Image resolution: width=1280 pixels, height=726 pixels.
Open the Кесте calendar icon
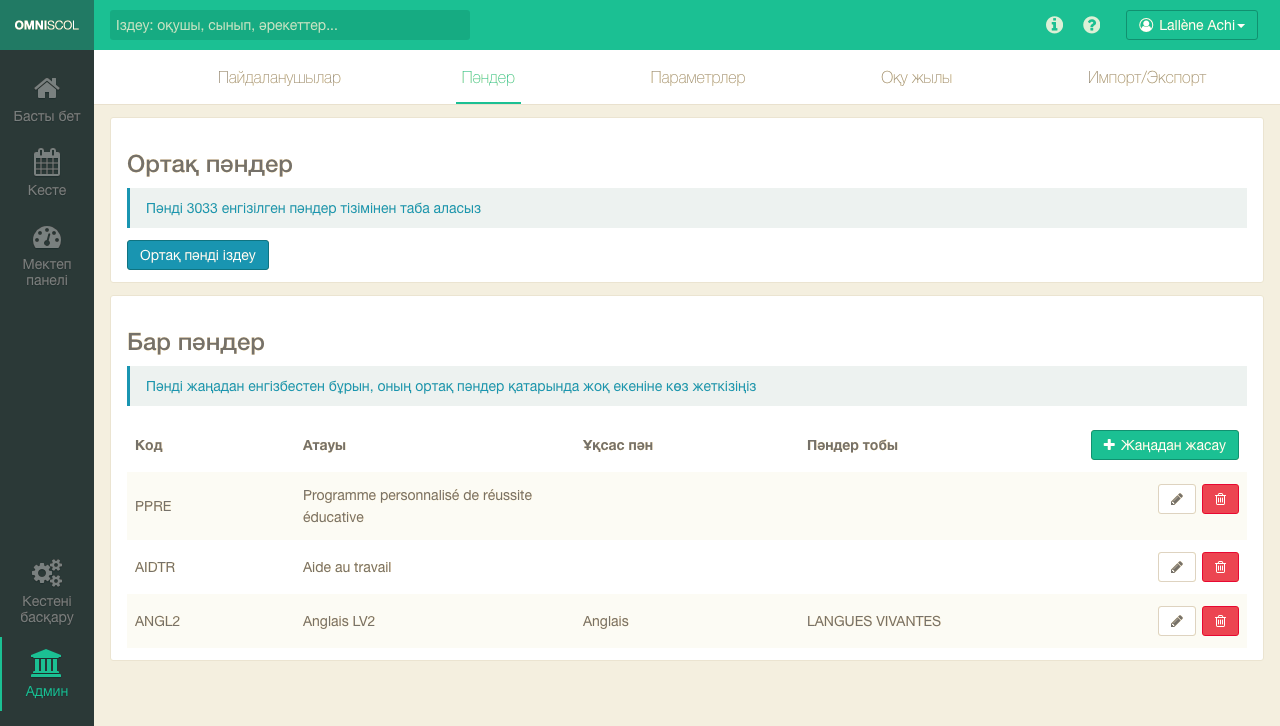click(47, 163)
